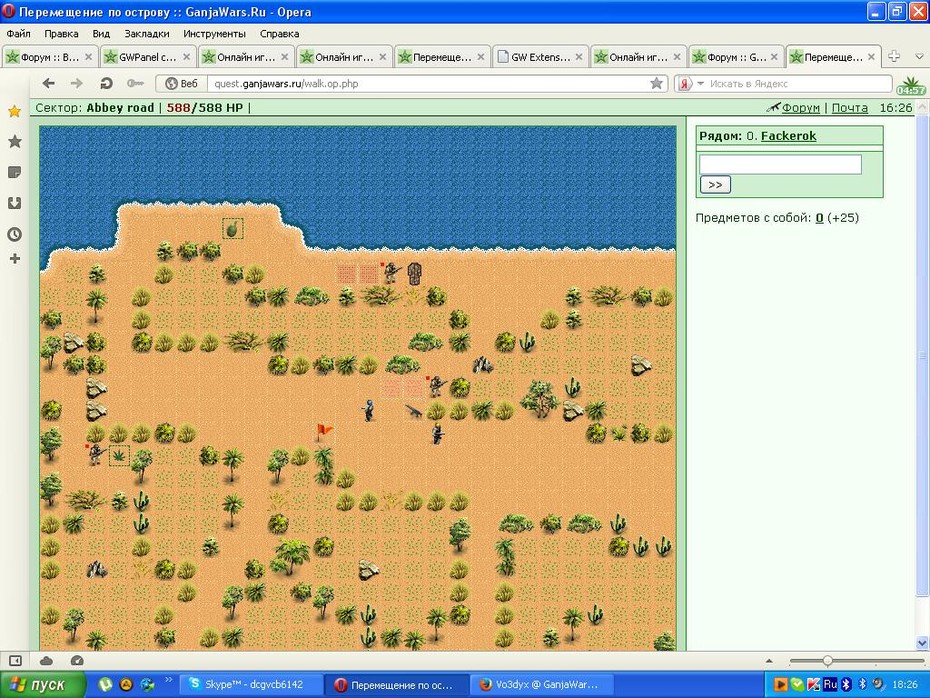Click the orange flag on the map

coord(323,432)
